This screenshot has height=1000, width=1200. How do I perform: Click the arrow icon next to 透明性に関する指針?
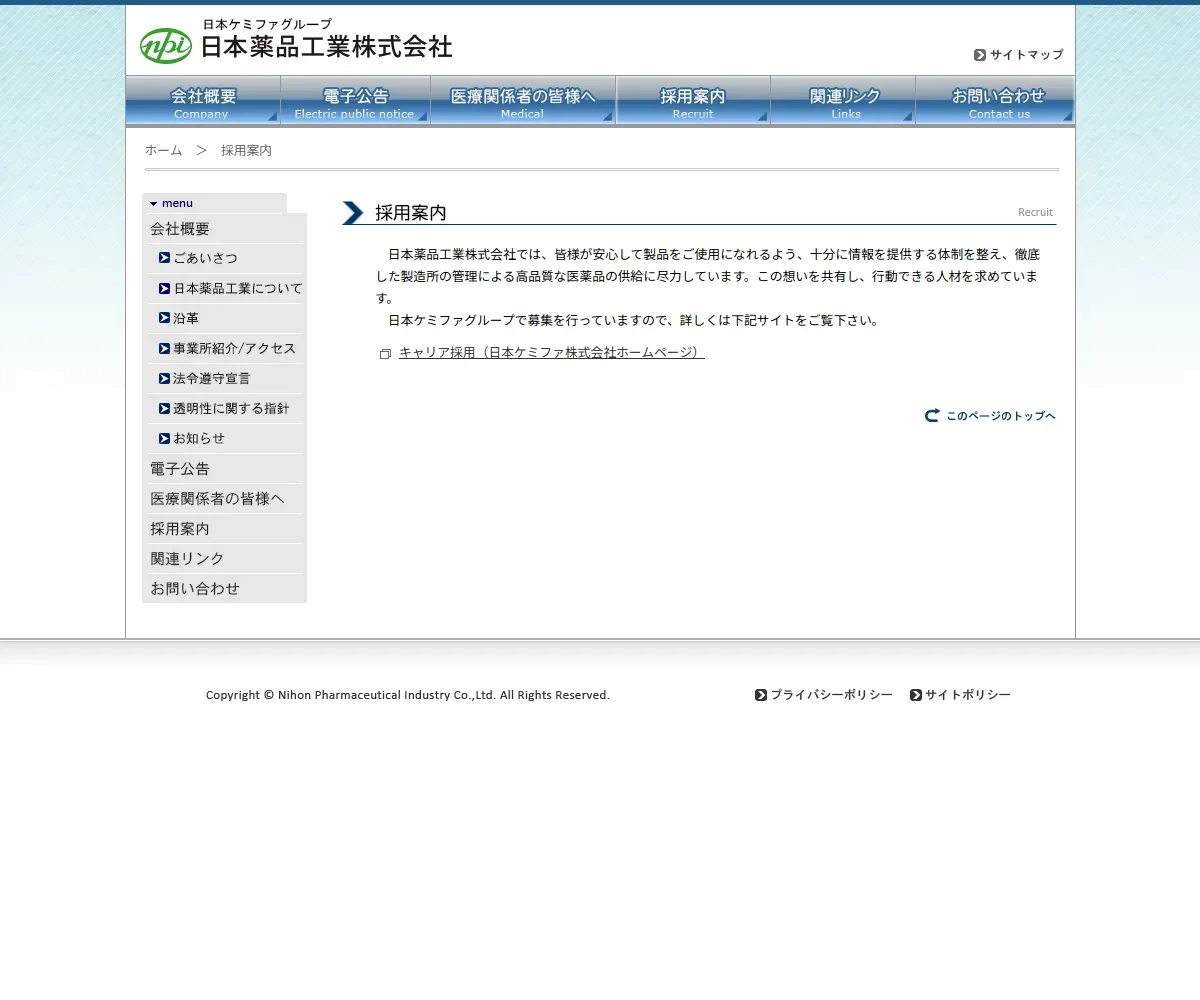click(165, 408)
